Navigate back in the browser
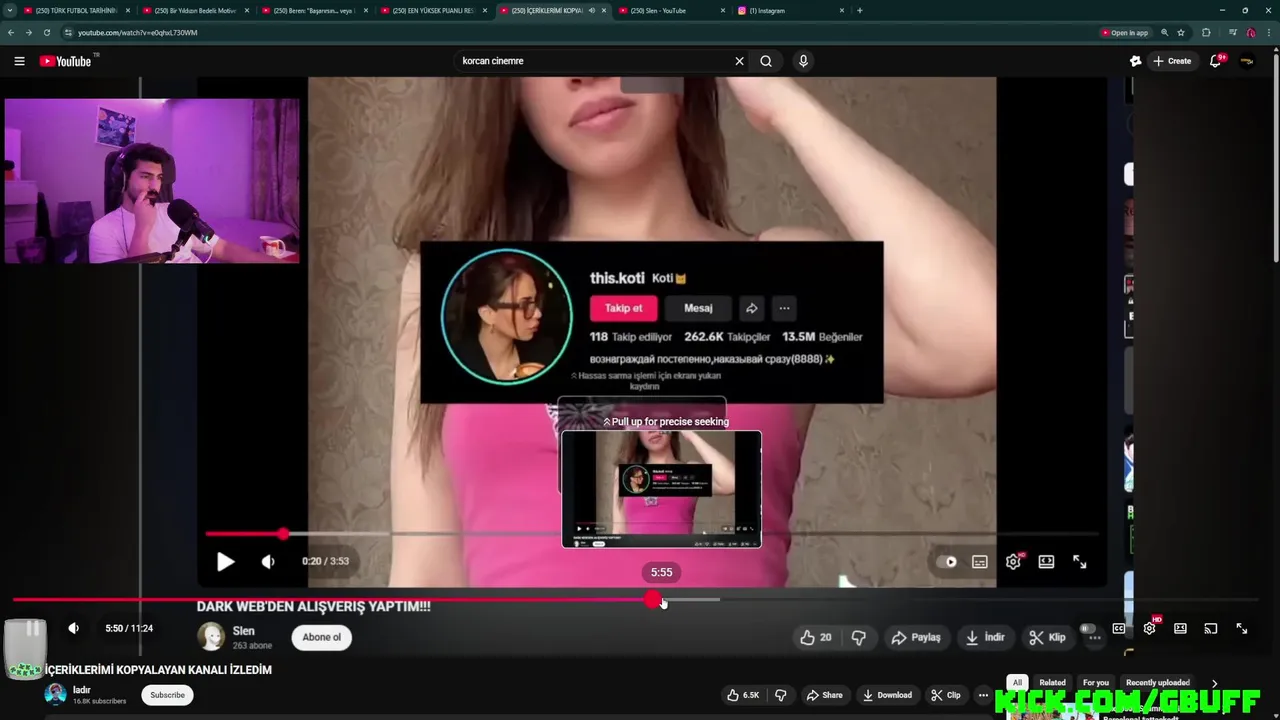The image size is (1280, 720). tap(11, 33)
